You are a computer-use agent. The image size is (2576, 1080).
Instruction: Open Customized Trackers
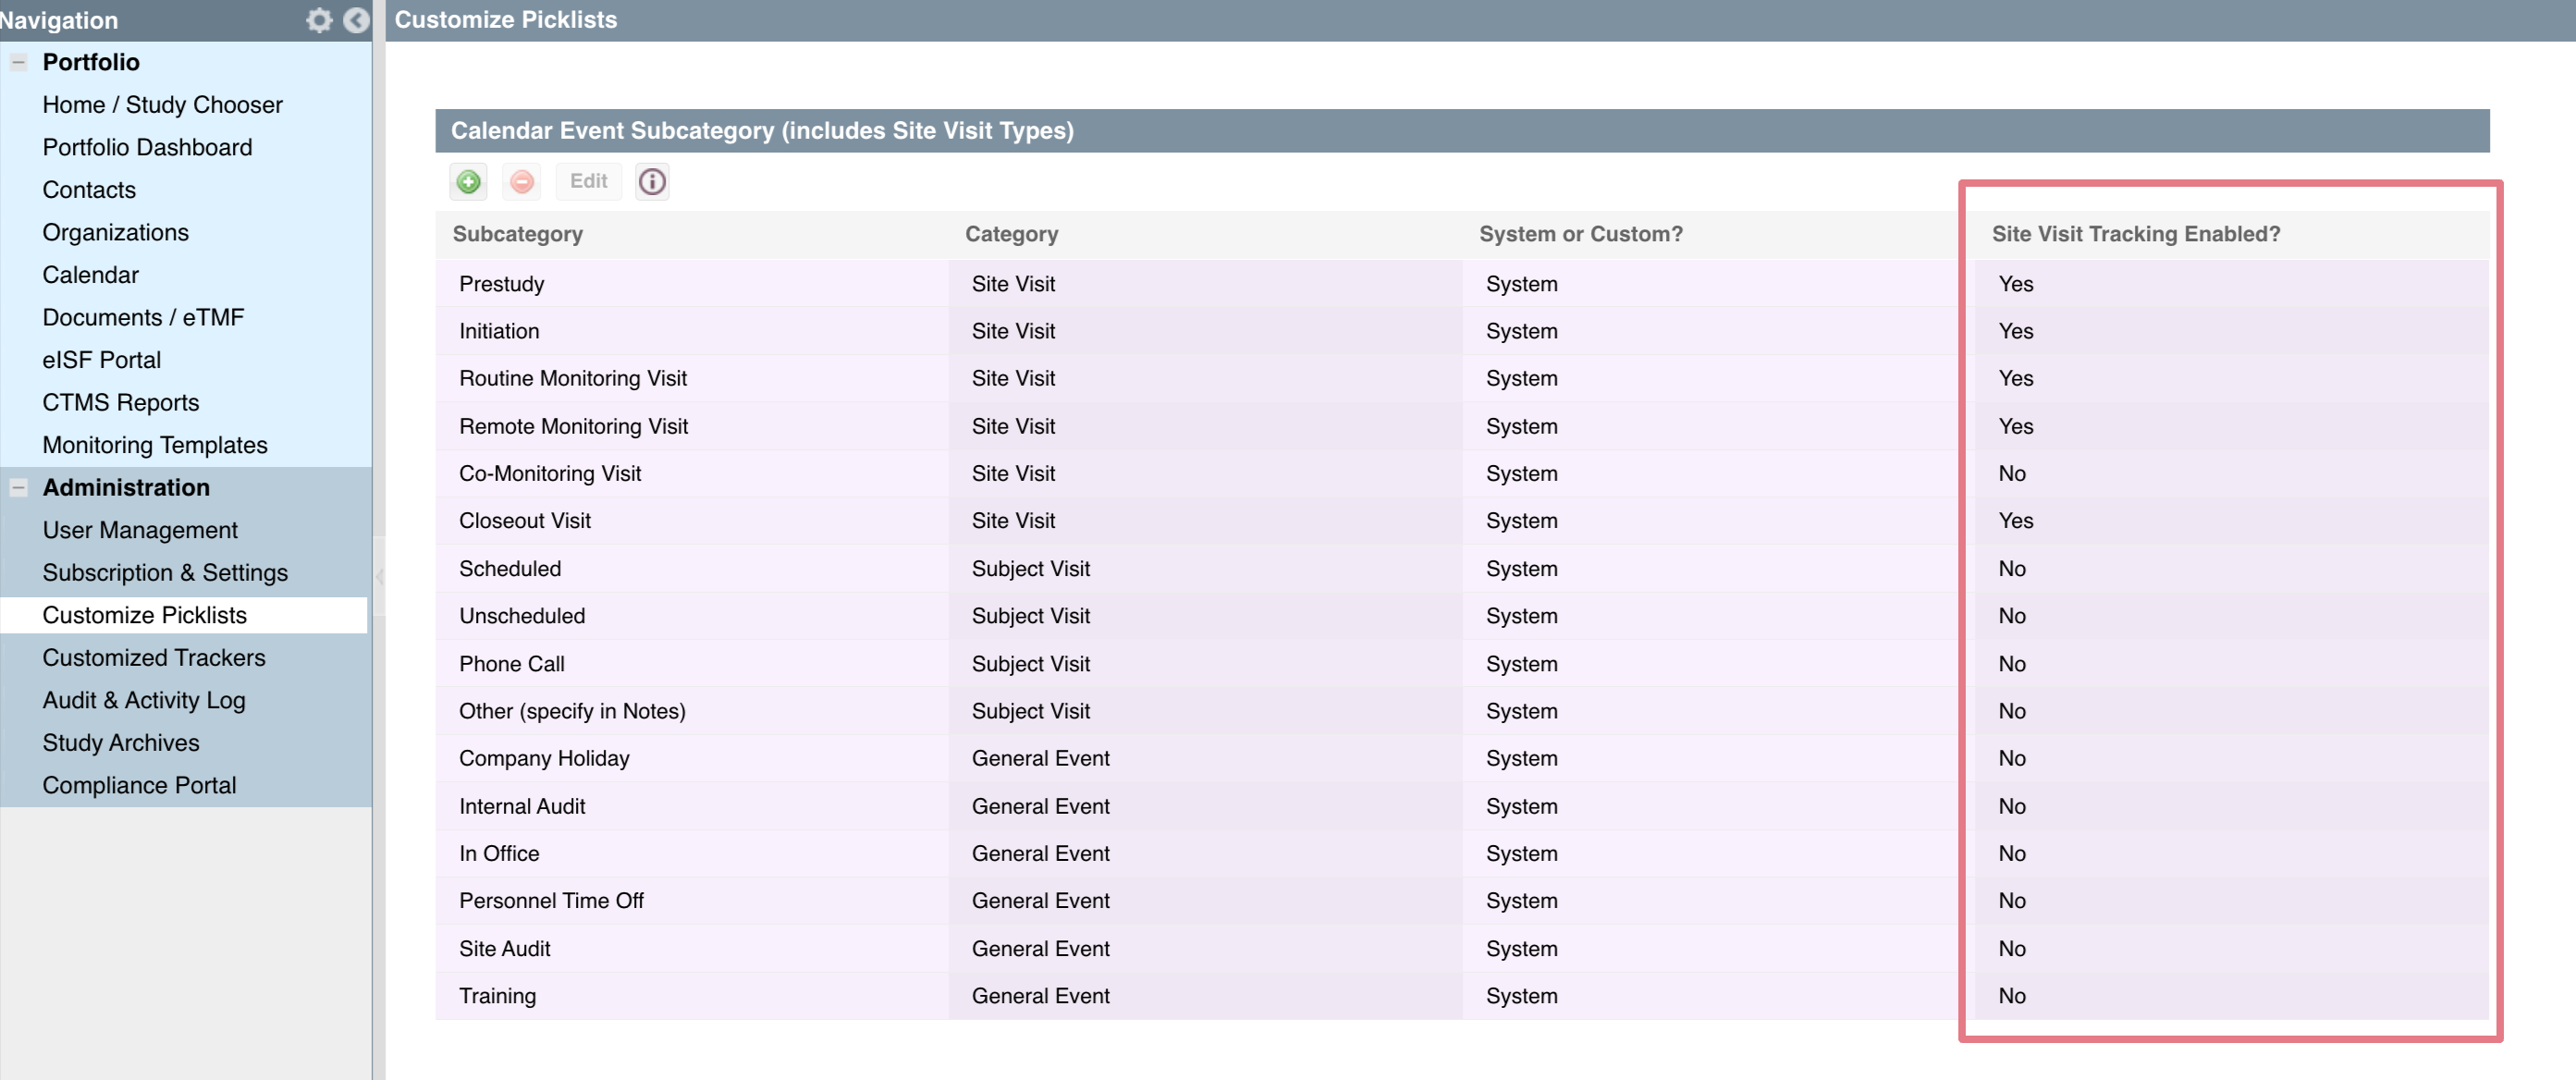tap(154, 657)
